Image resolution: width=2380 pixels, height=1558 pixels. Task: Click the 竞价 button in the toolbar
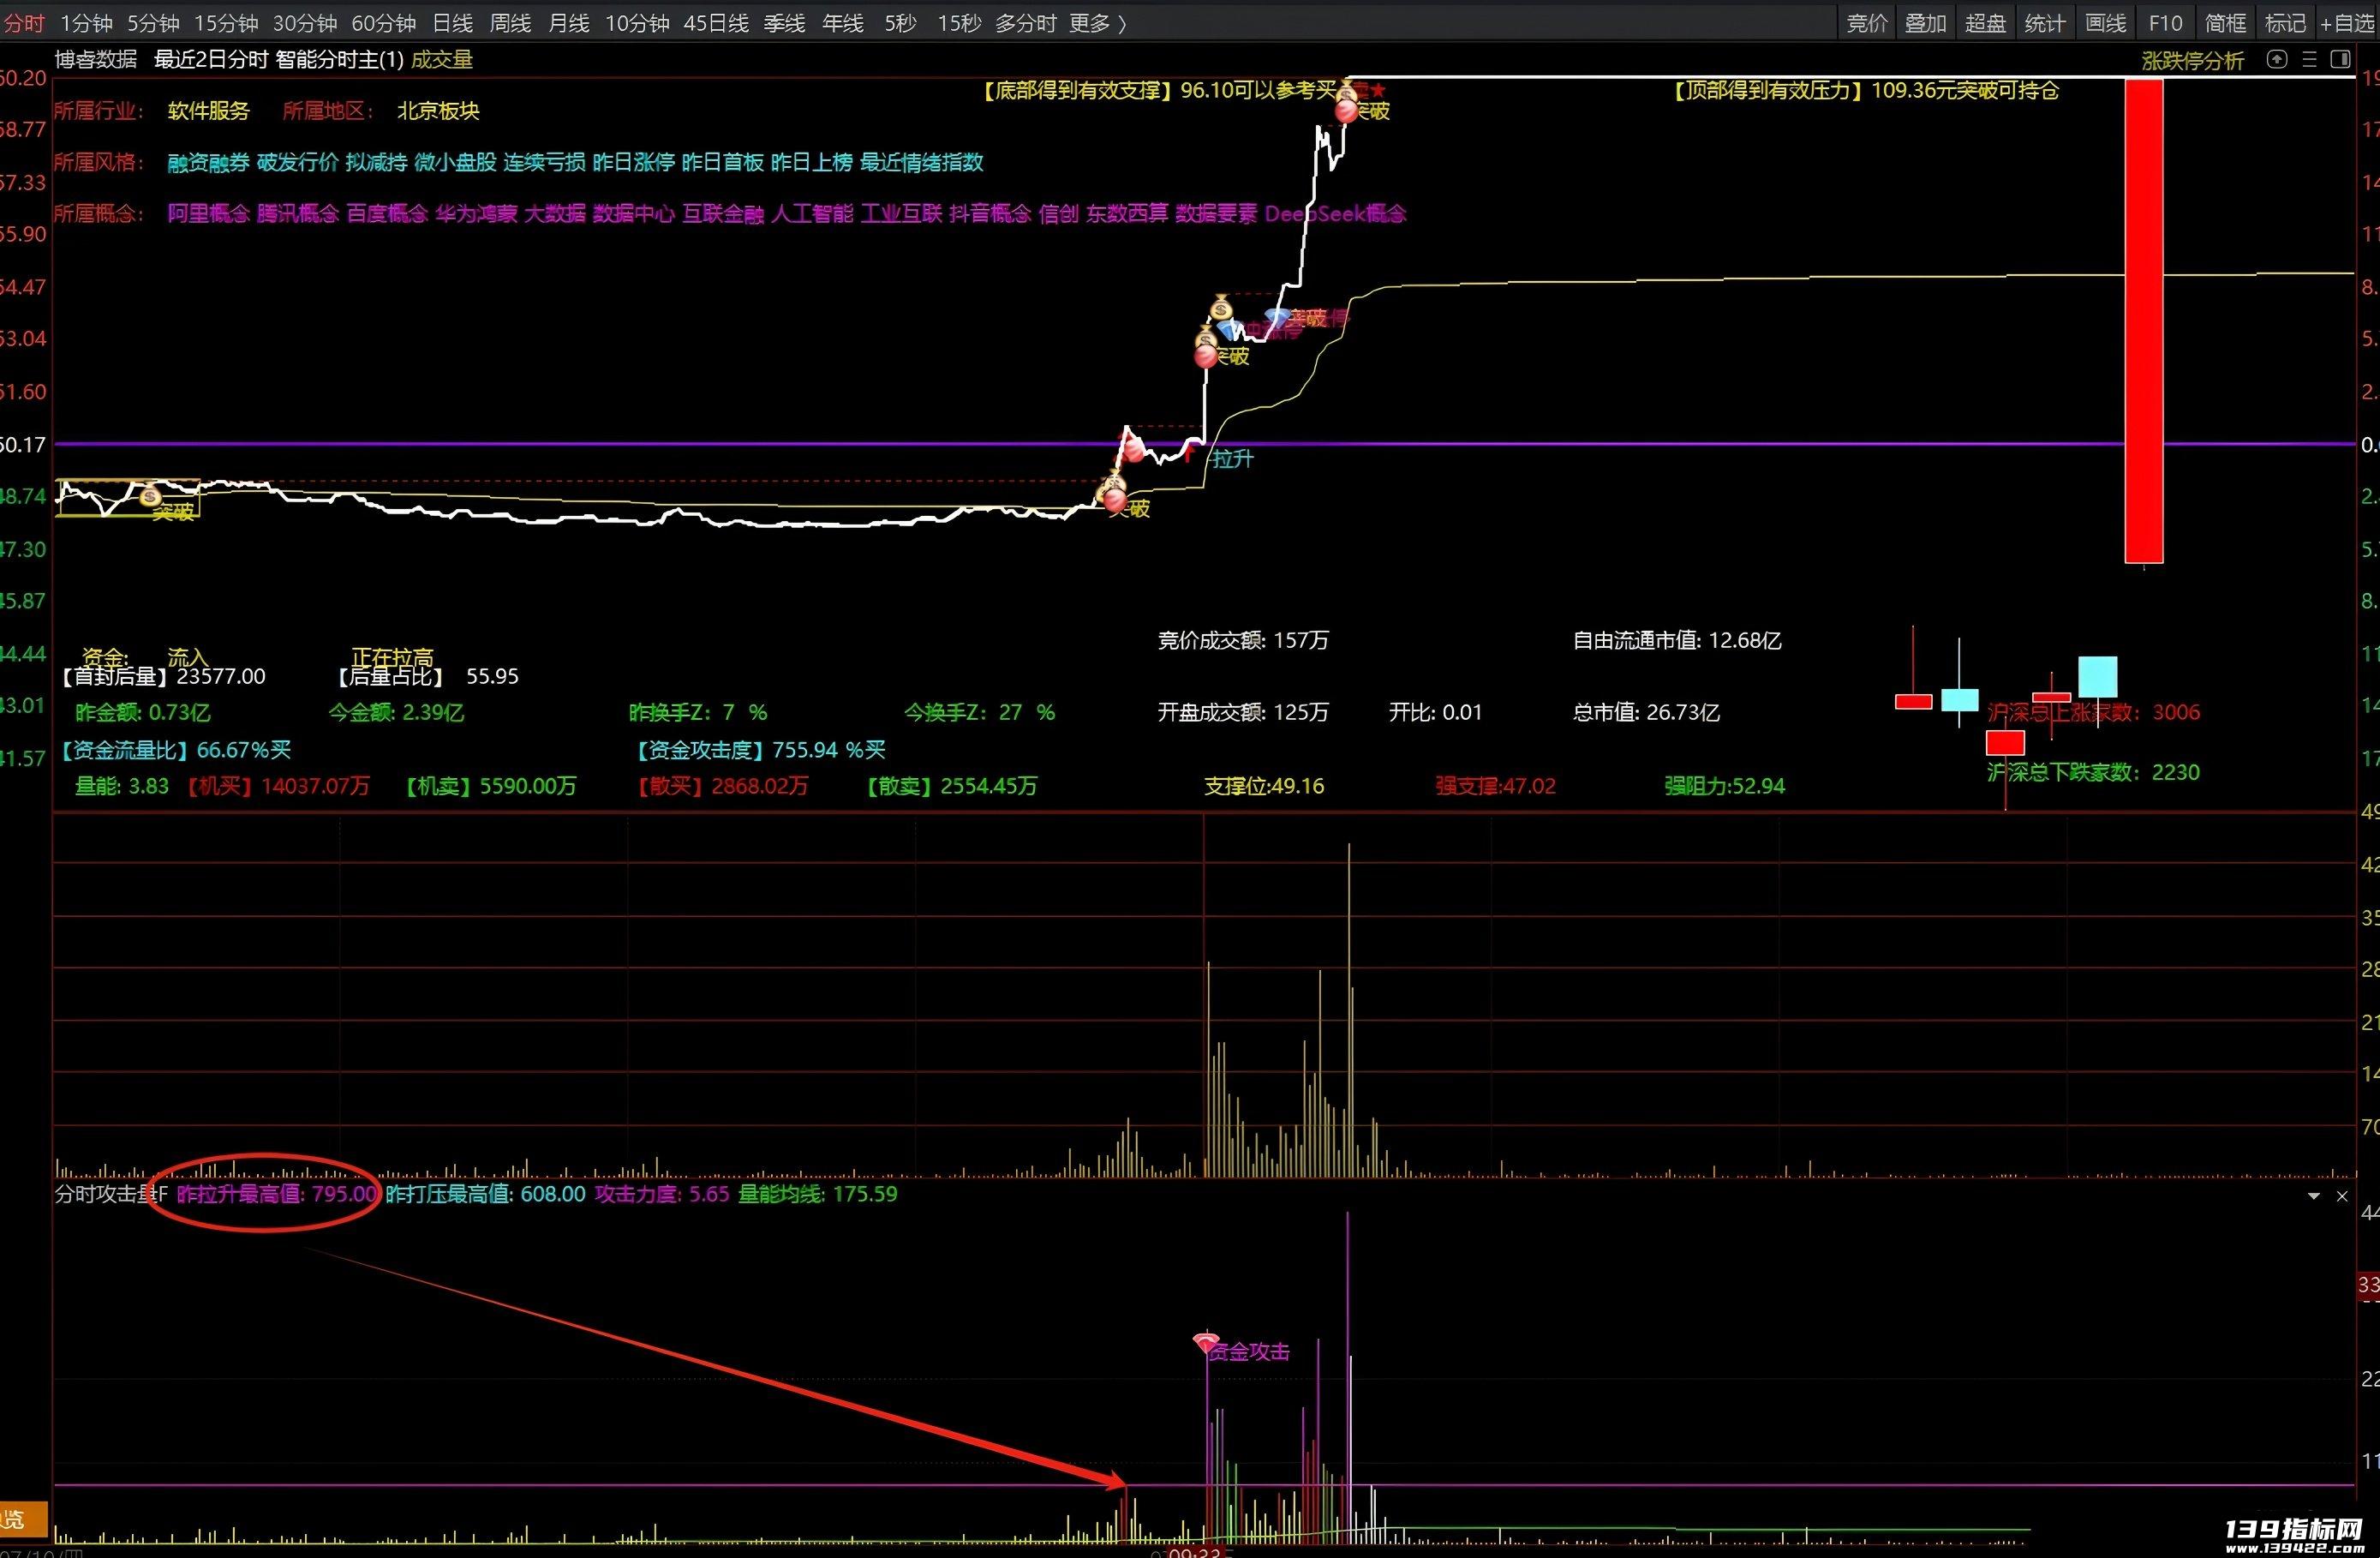coord(1866,23)
